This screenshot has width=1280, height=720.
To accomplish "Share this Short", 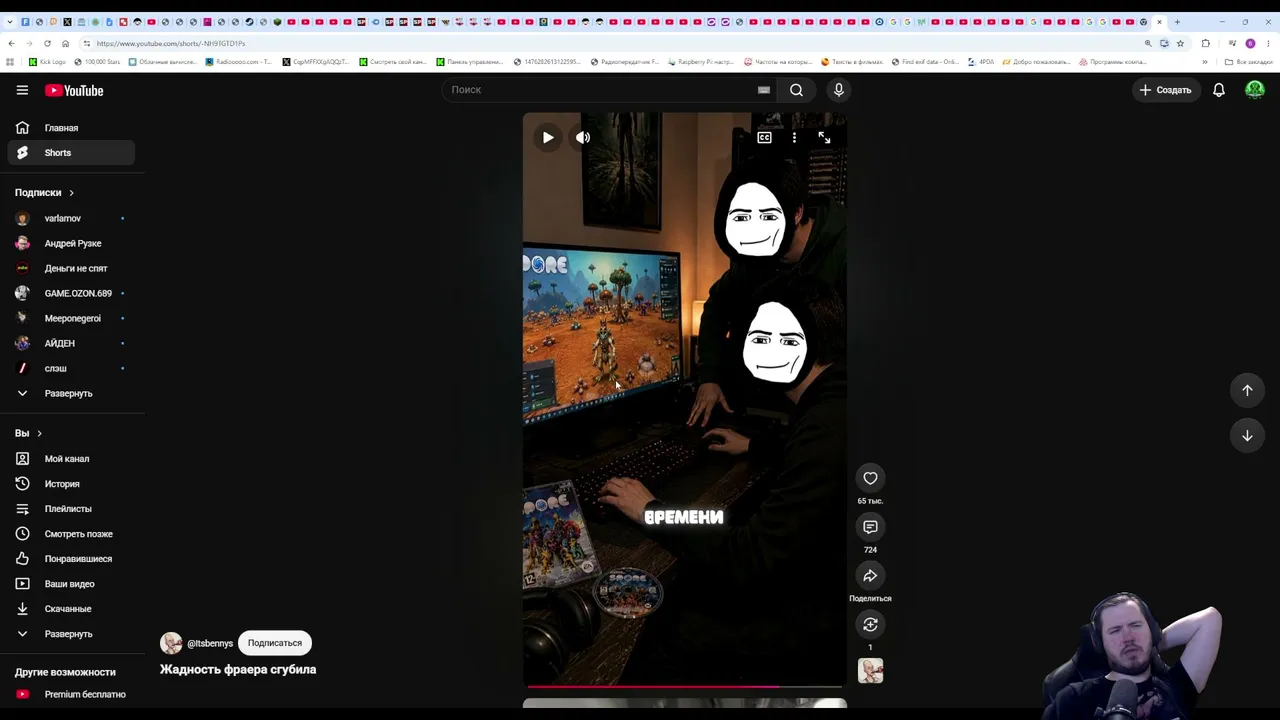I will pyautogui.click(x=870, y=576).
